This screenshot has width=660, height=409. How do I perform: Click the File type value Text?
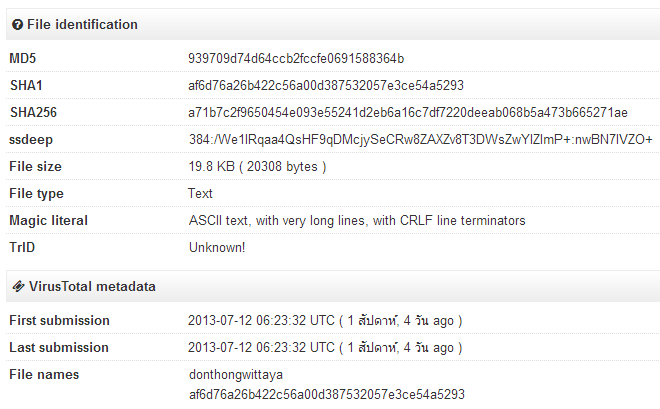[x=200, y=194]
